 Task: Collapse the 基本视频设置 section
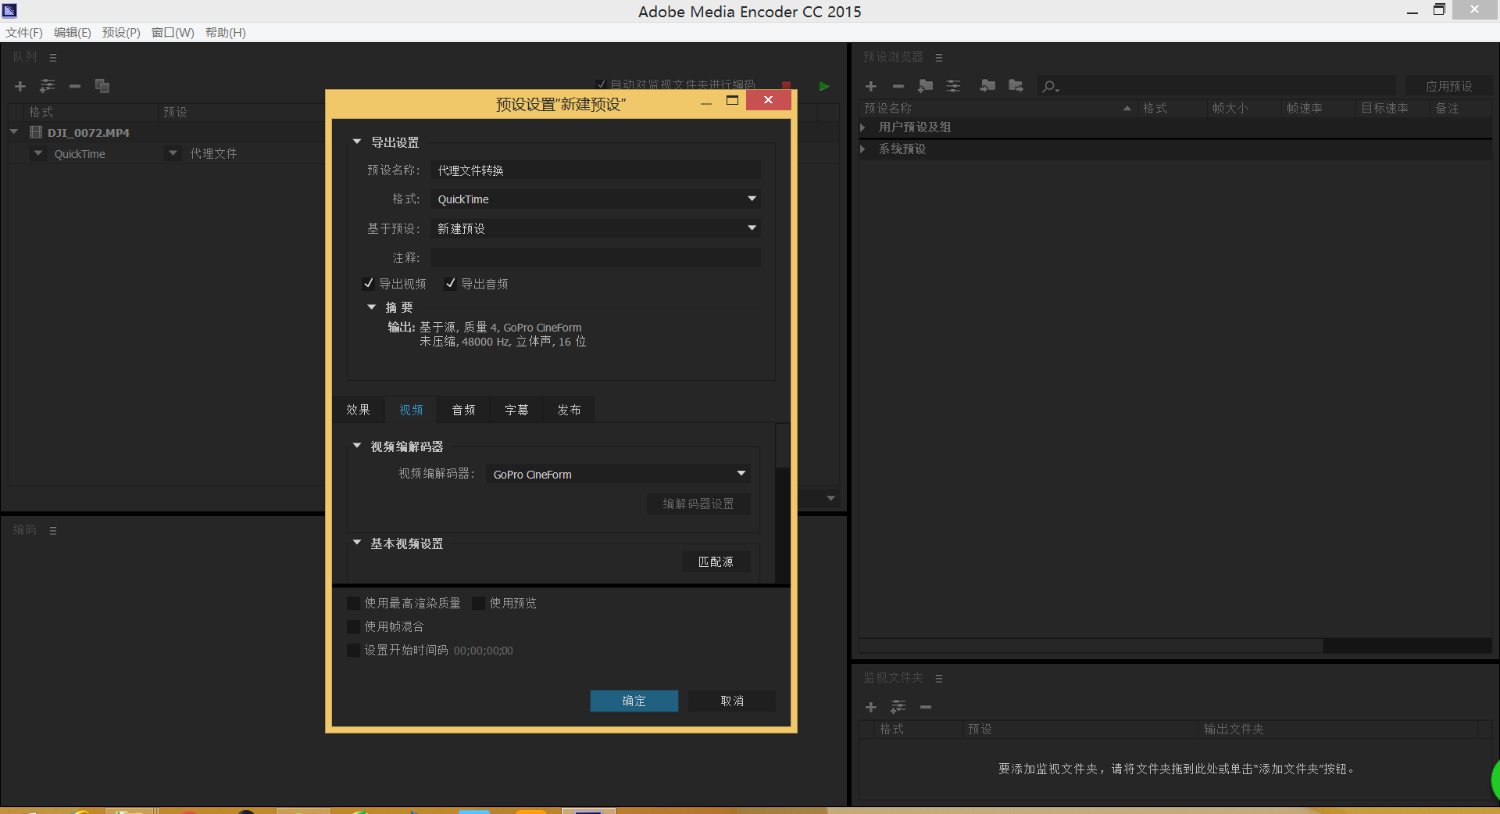[357, 543]
